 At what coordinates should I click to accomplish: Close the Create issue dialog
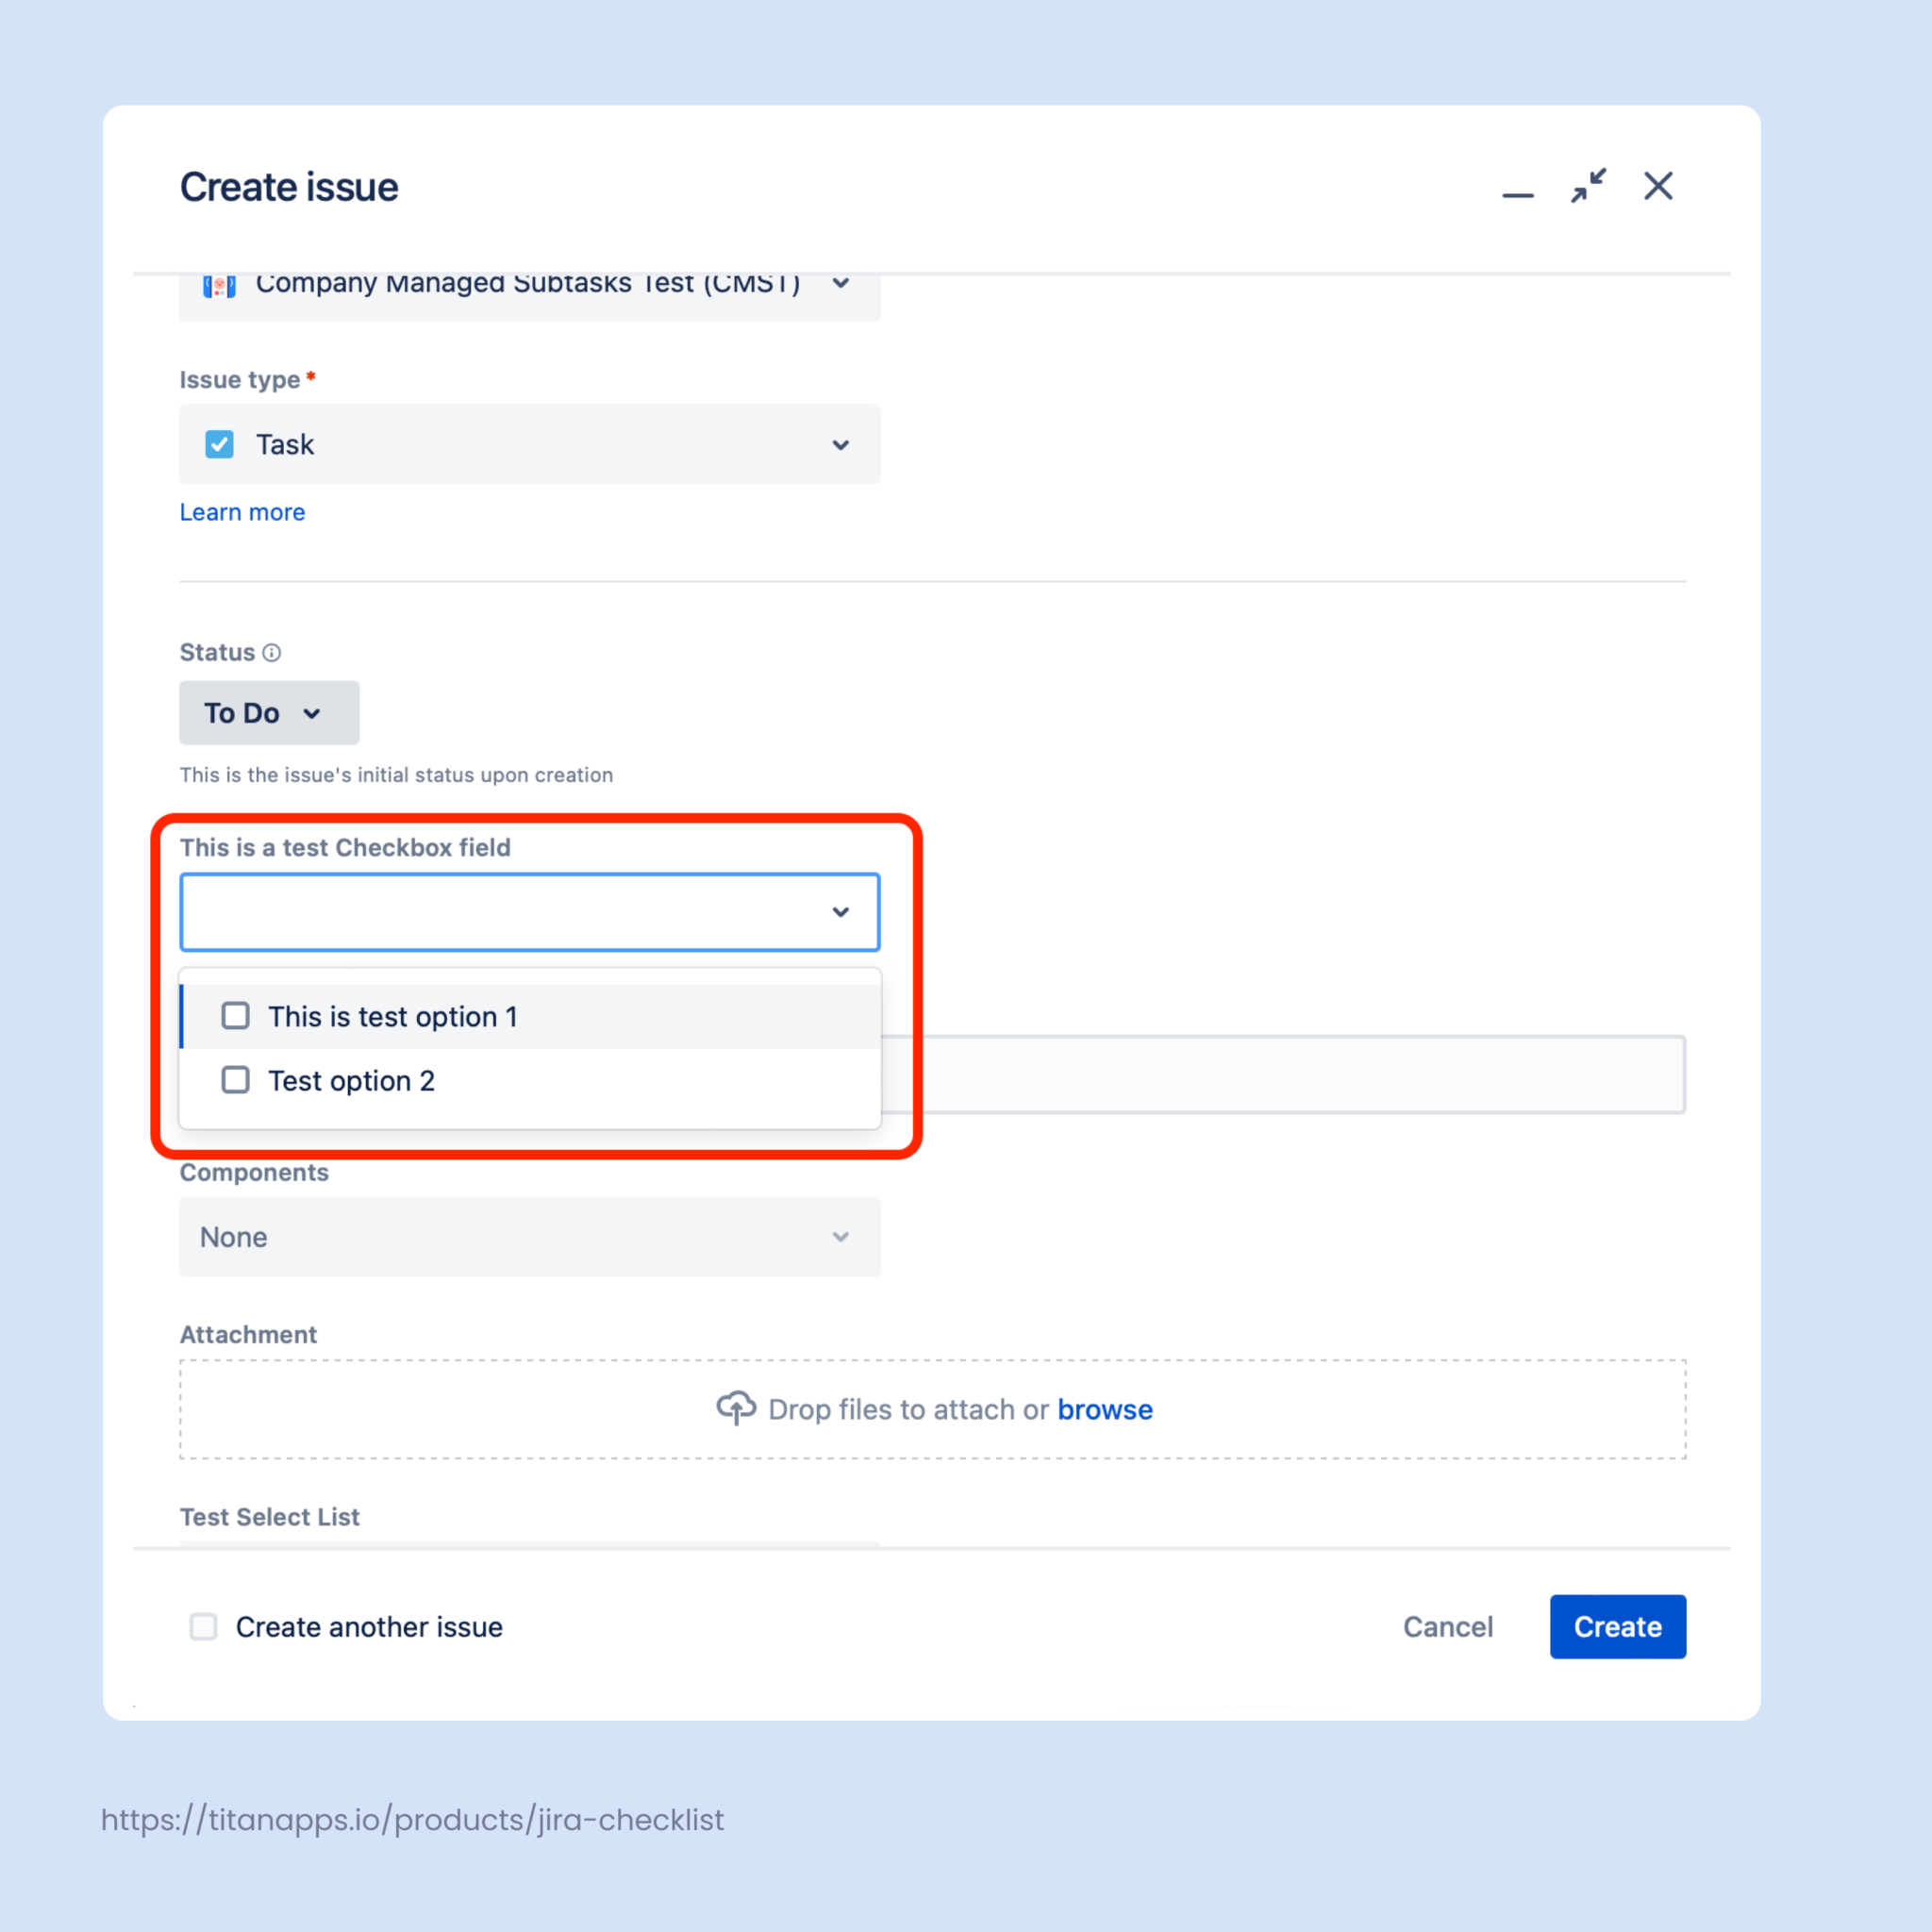[1657, 186]
